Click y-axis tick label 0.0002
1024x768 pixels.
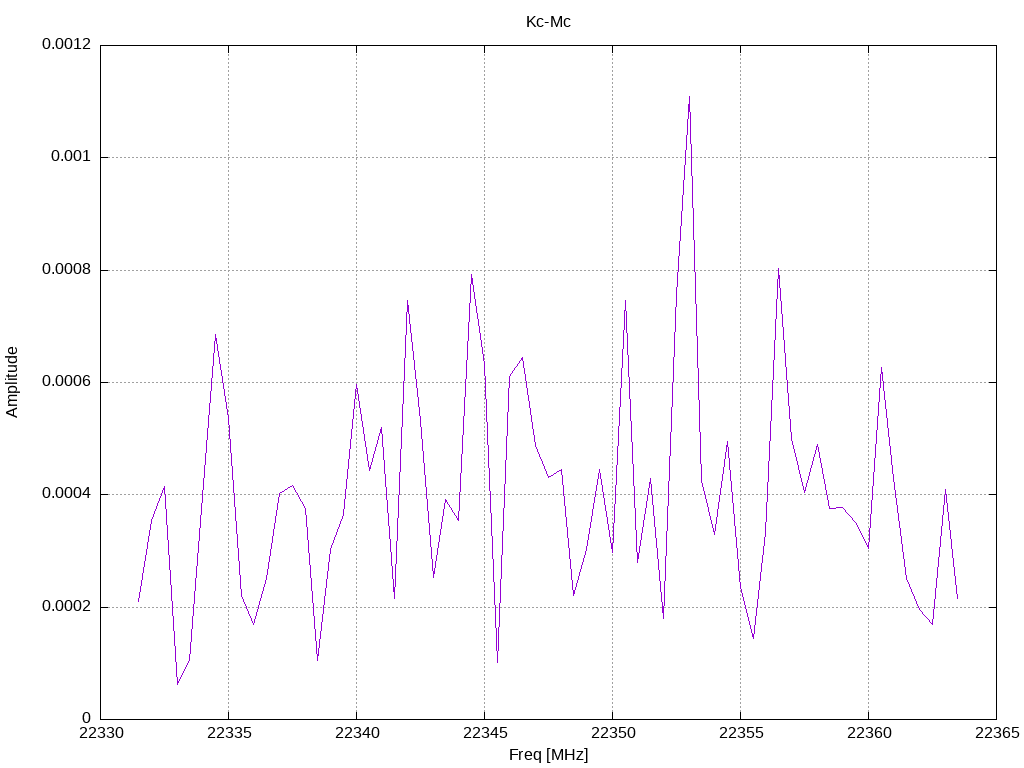coord(67,607)
